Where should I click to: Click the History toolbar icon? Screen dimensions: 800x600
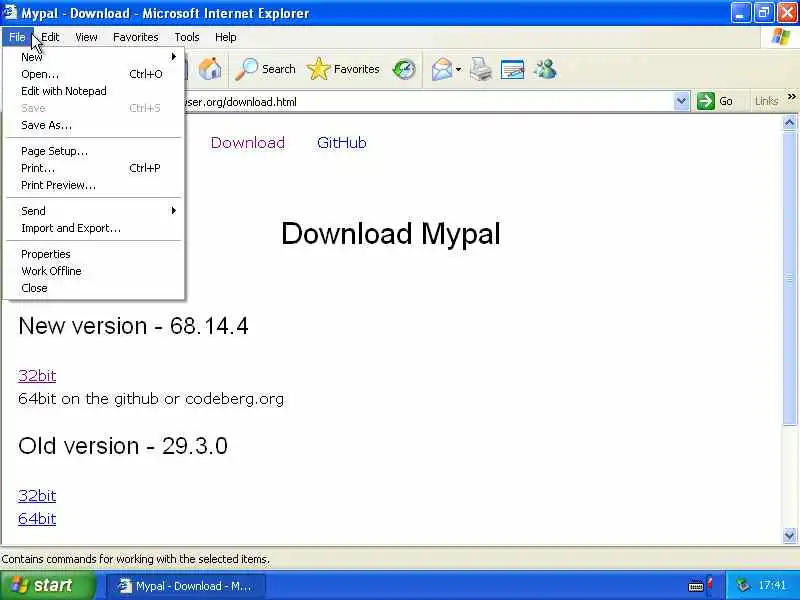coord(404,69)
